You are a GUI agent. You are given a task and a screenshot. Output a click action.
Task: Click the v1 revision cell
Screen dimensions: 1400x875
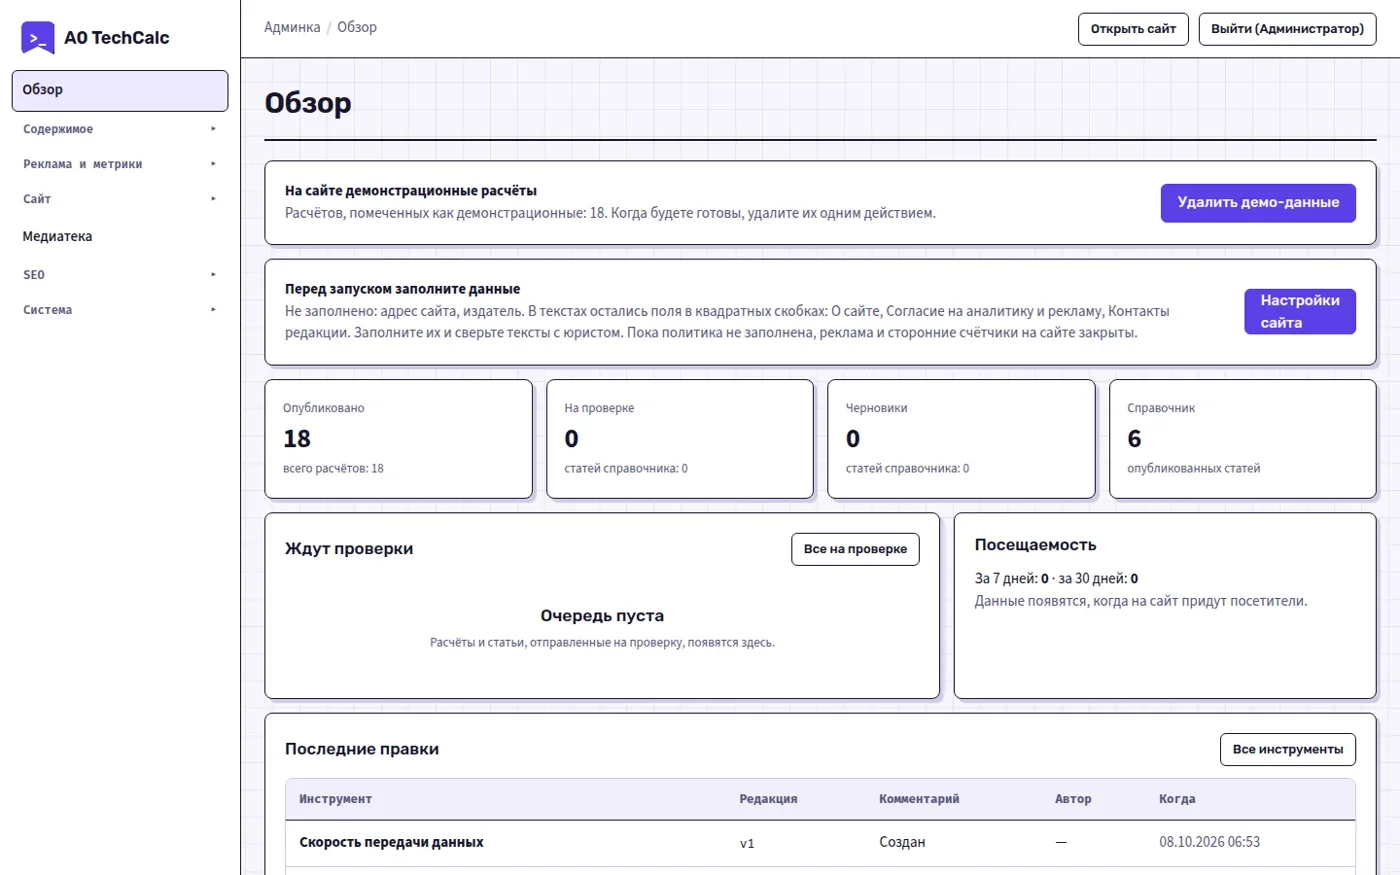point(747,844)
